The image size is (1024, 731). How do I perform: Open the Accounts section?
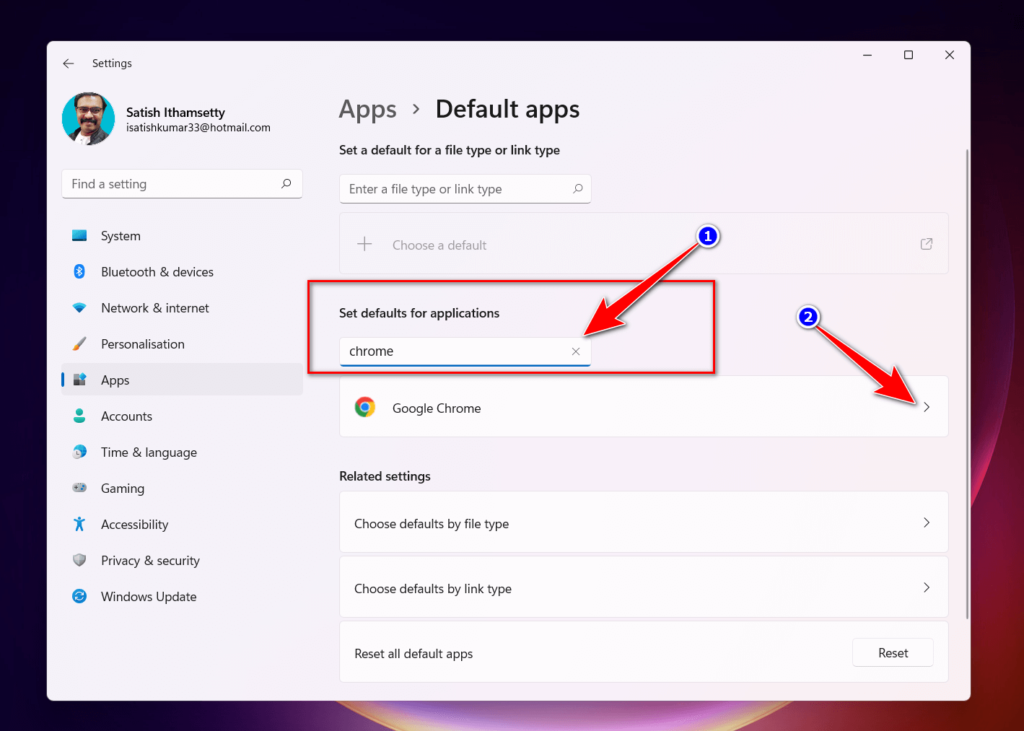182,416
